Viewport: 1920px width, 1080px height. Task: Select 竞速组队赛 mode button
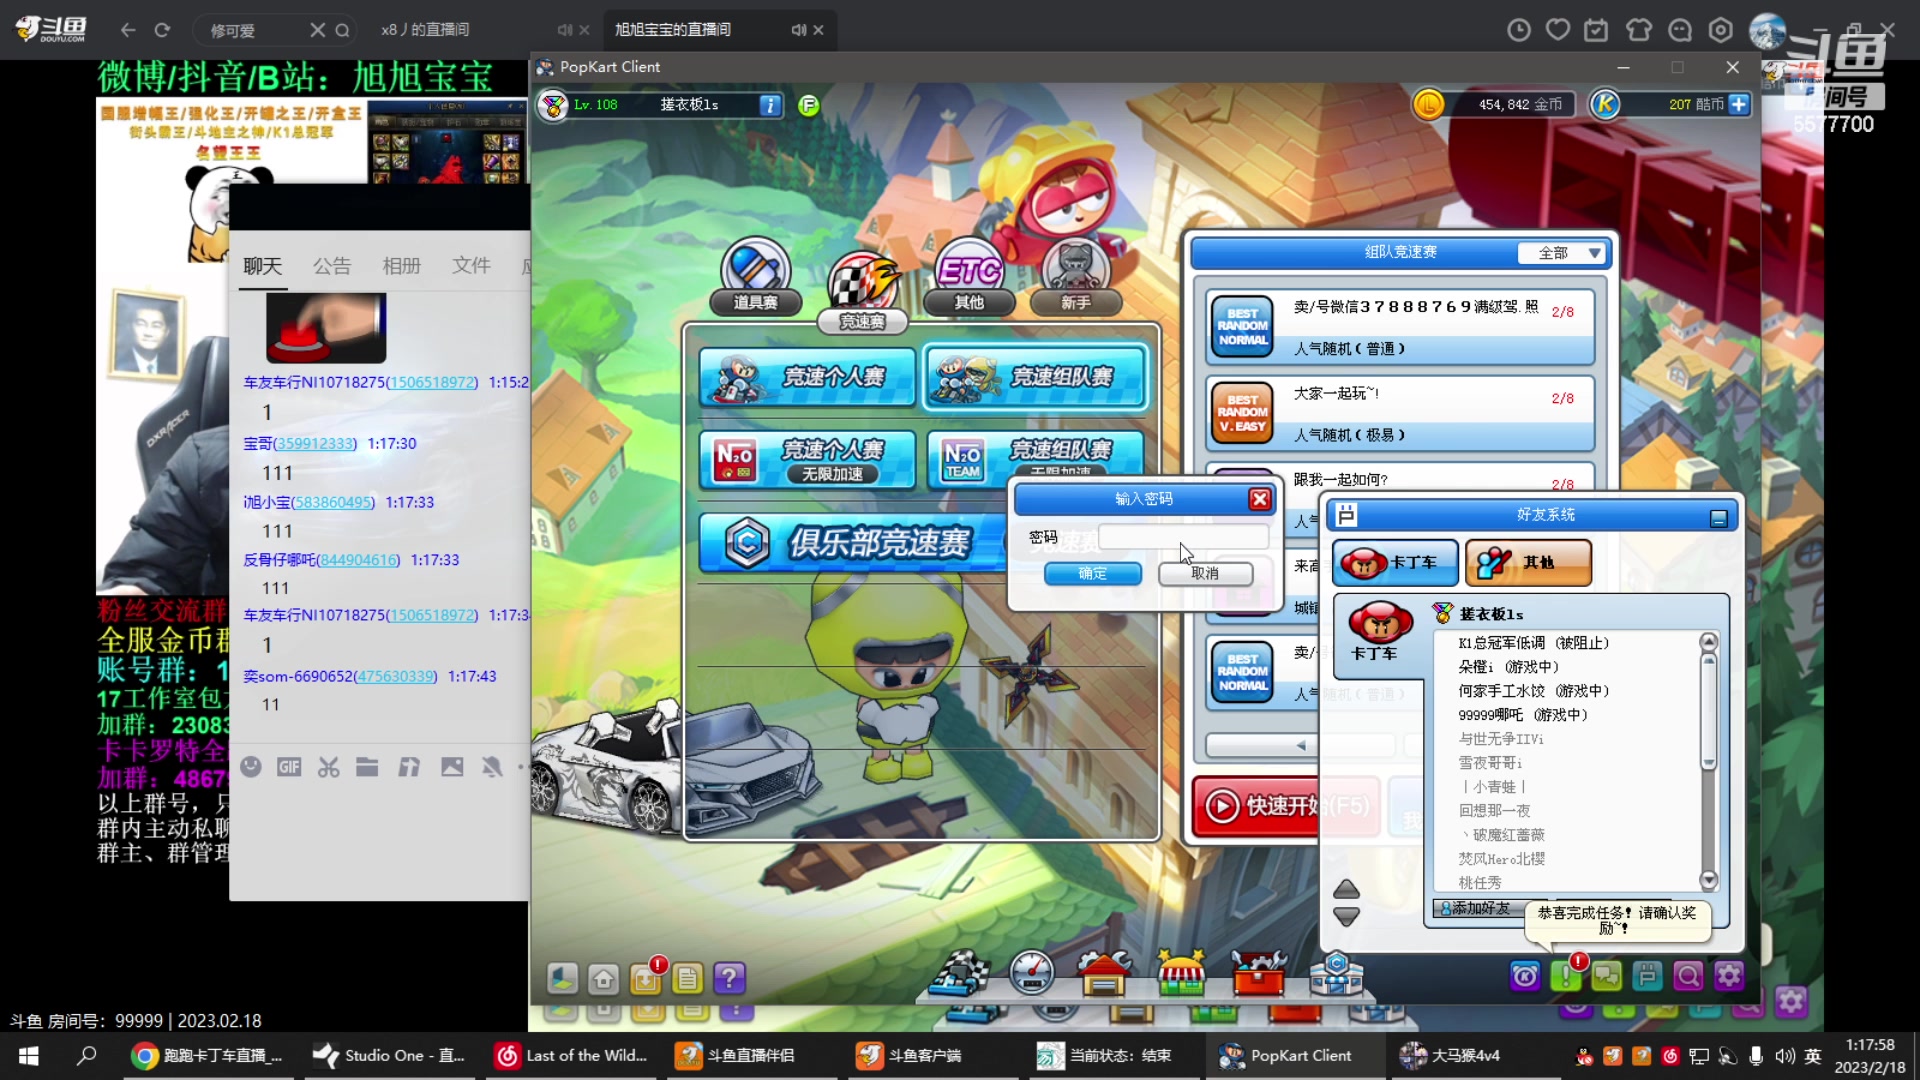pyautogui.click(x=1035, y=377)
